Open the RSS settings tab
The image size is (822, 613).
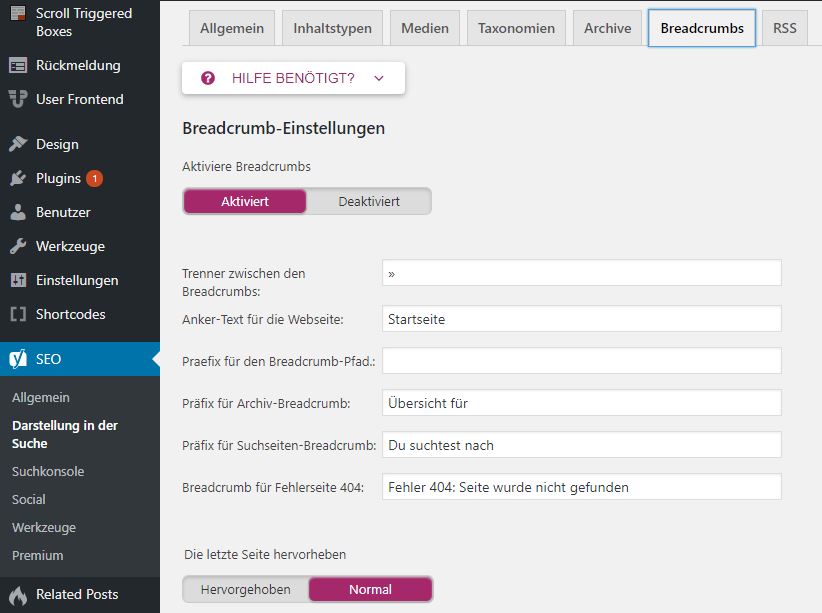(784, 28)
